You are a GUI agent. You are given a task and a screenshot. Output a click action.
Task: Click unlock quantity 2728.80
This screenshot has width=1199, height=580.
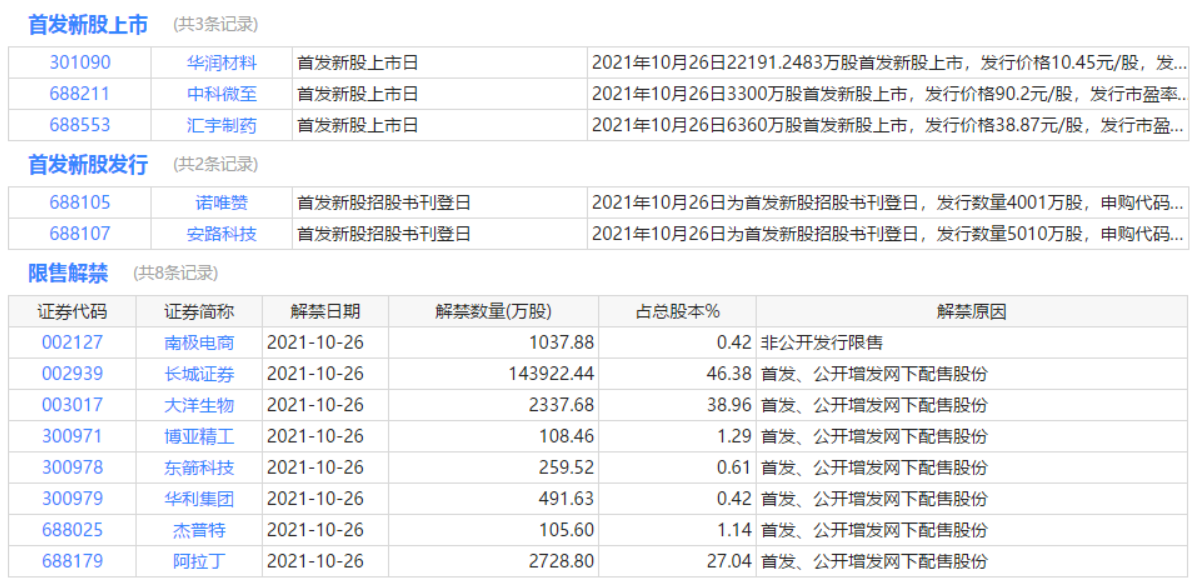561,561
